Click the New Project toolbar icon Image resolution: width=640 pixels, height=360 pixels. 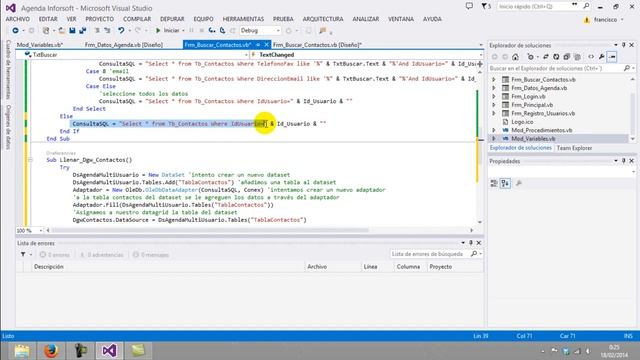coord(46,31)
